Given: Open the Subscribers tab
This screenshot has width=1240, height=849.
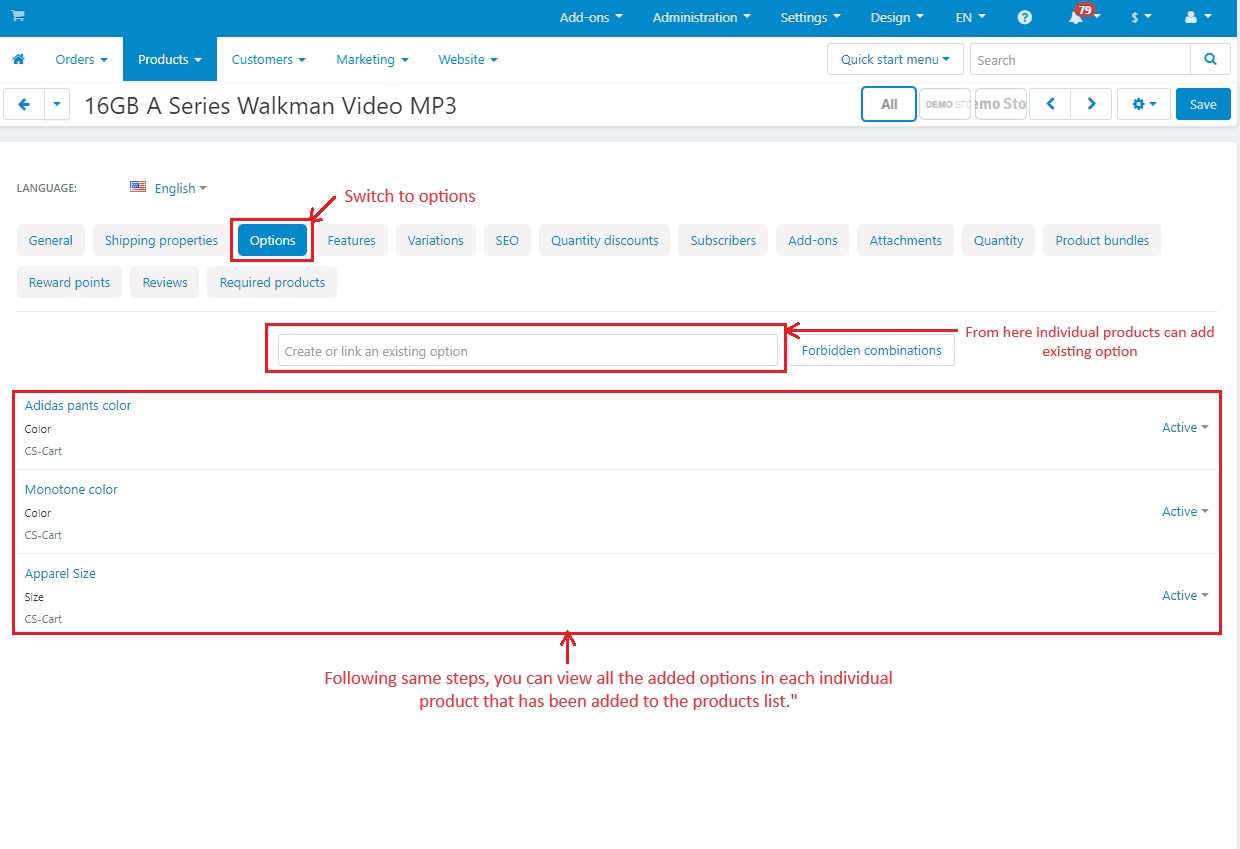Looking at the screenshot, I should 723,240.
